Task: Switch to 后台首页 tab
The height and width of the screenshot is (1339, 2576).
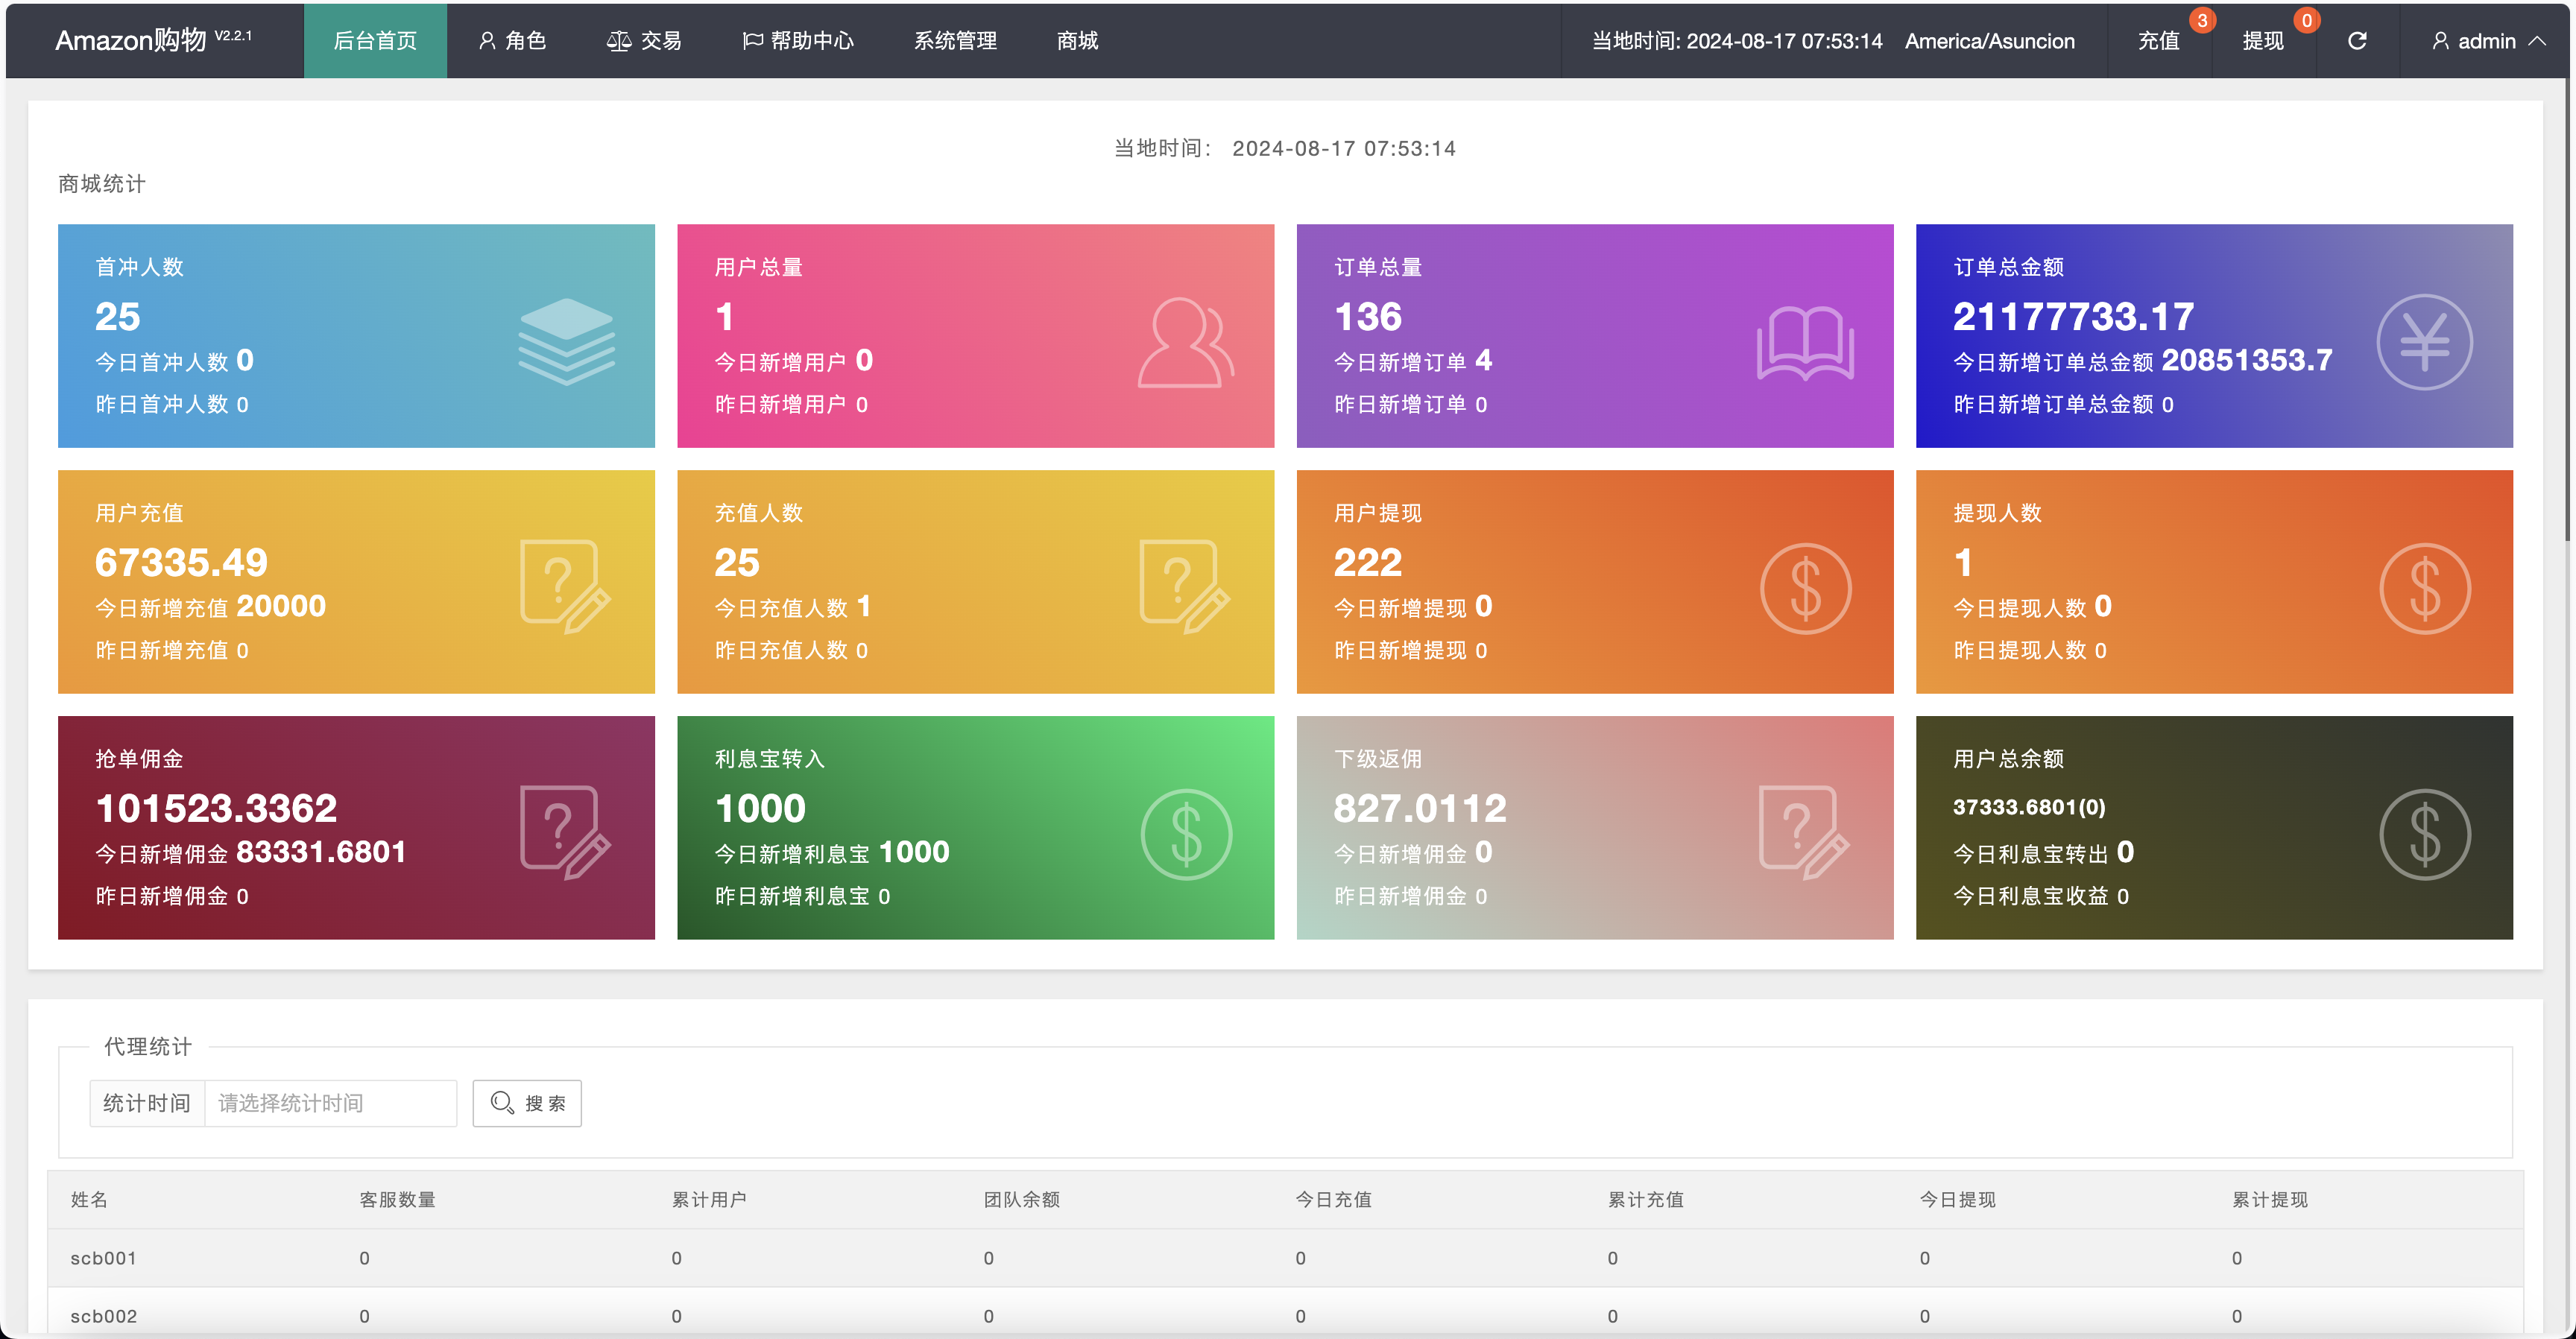Action: [375, 41]
